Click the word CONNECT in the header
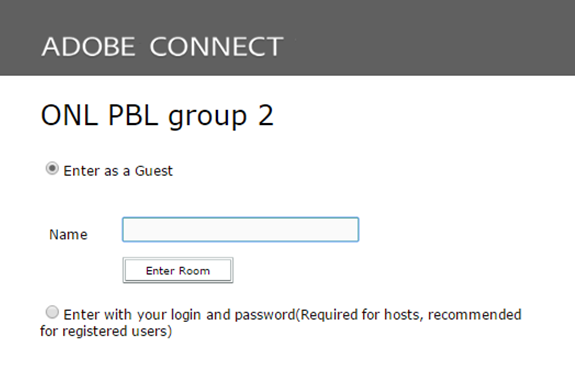Viewport: 575px width, 370px height. coord(216,47)
